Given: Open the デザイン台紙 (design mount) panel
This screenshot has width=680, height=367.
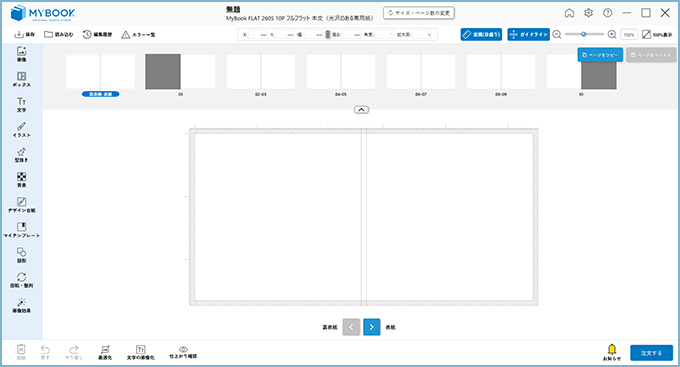Looking at the screenshot, I should pos(21,205).
